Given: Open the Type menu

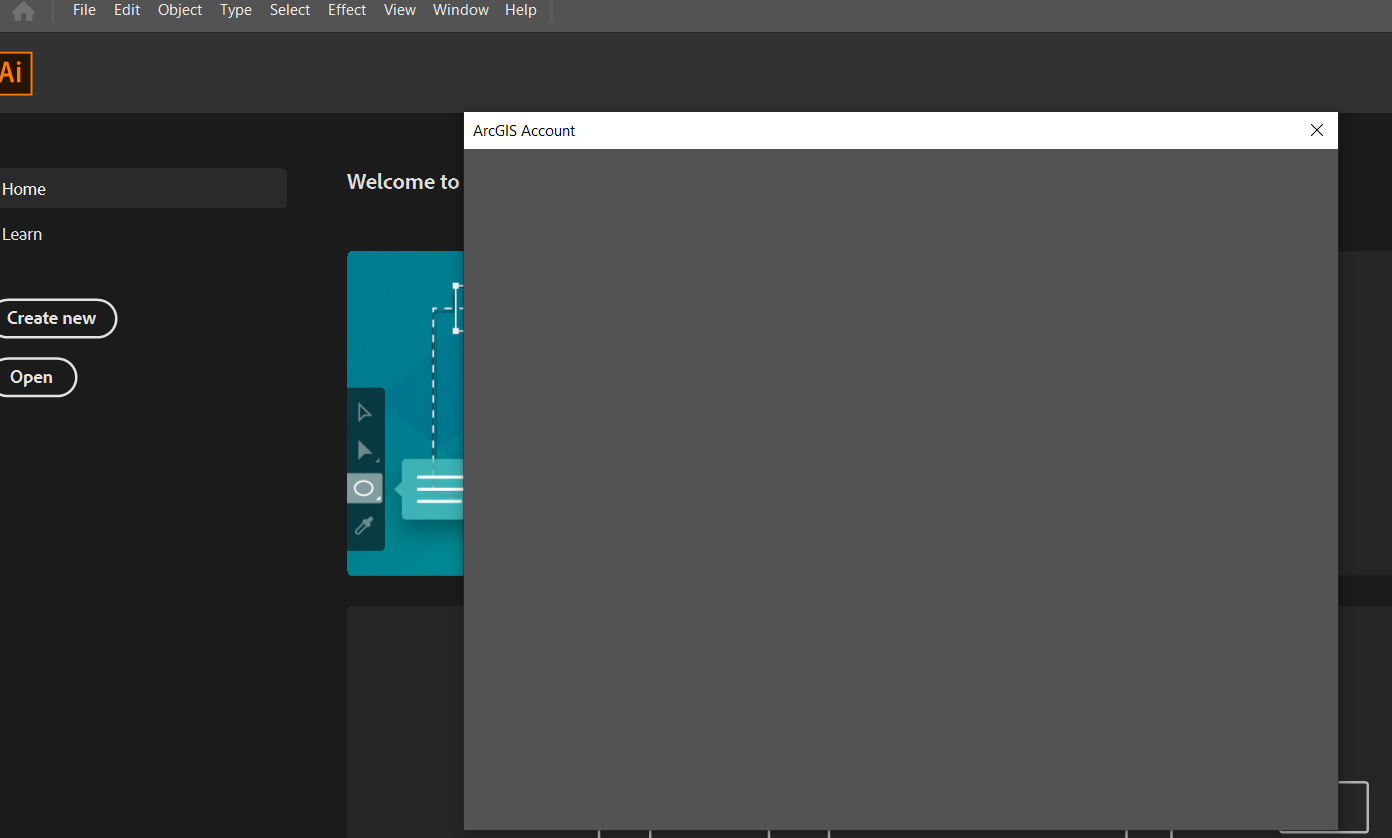Looking at the screenshot, I should coord(236,10).
